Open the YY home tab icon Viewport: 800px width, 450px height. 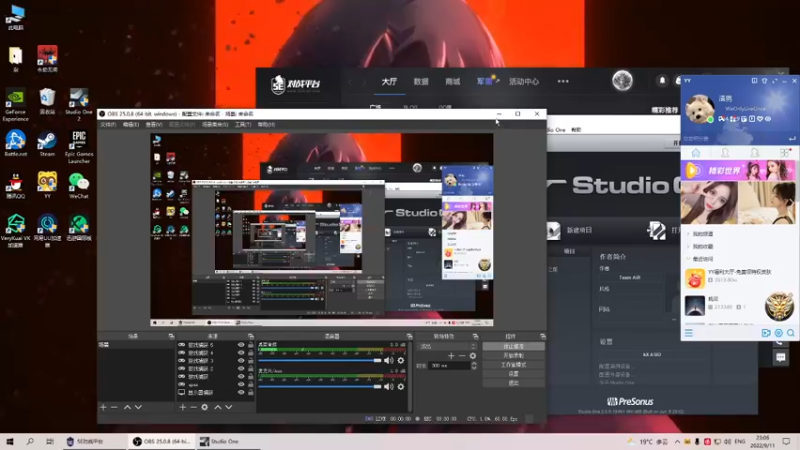695,153
